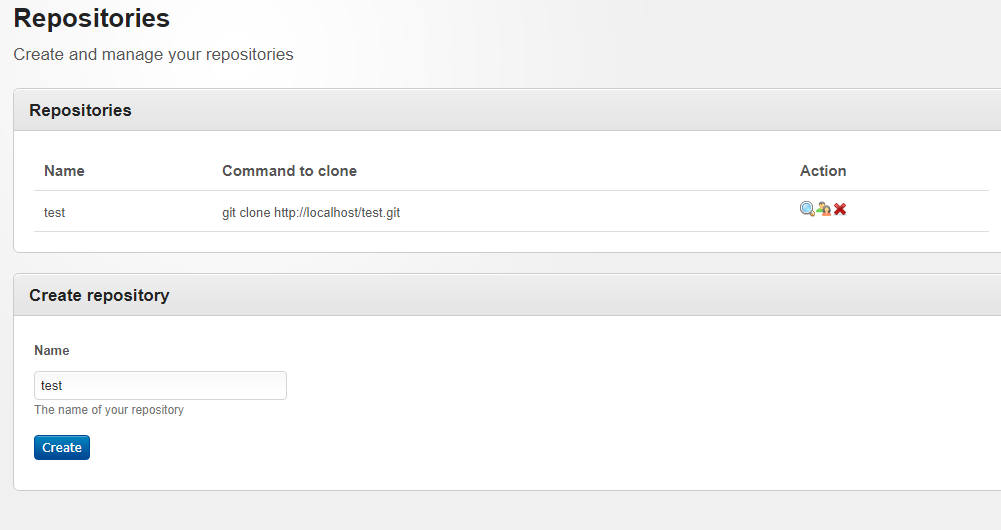Viewport: 1001px width, 530px height.
Task: View the test repository with magnifier icon
Action: 807,209
